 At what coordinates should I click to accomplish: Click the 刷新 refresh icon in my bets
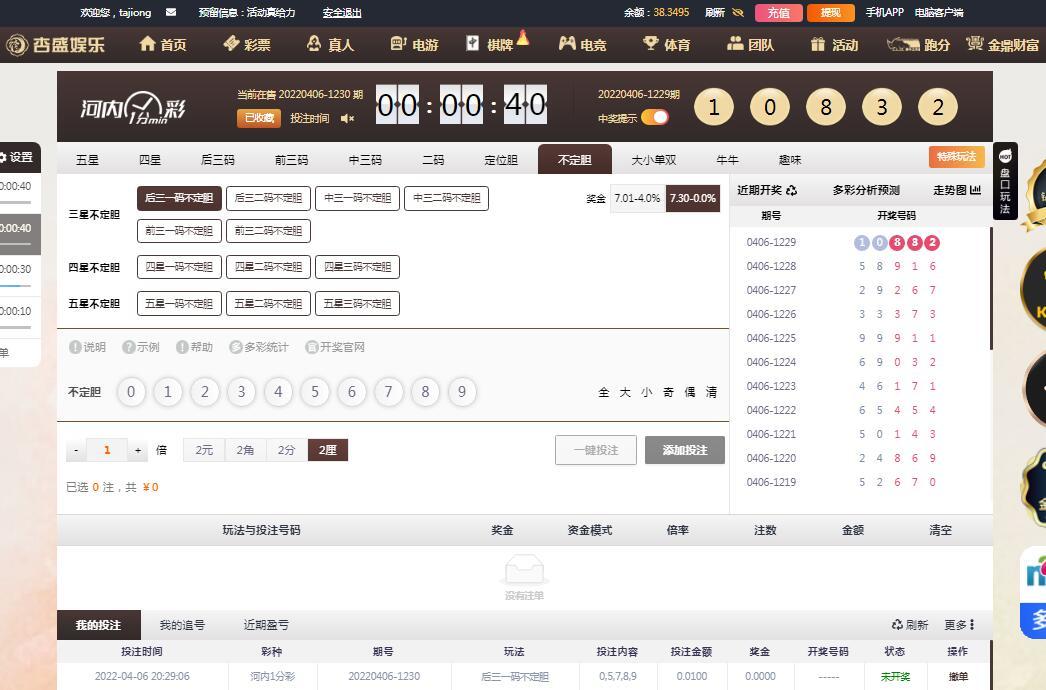[x=898, y=625]
